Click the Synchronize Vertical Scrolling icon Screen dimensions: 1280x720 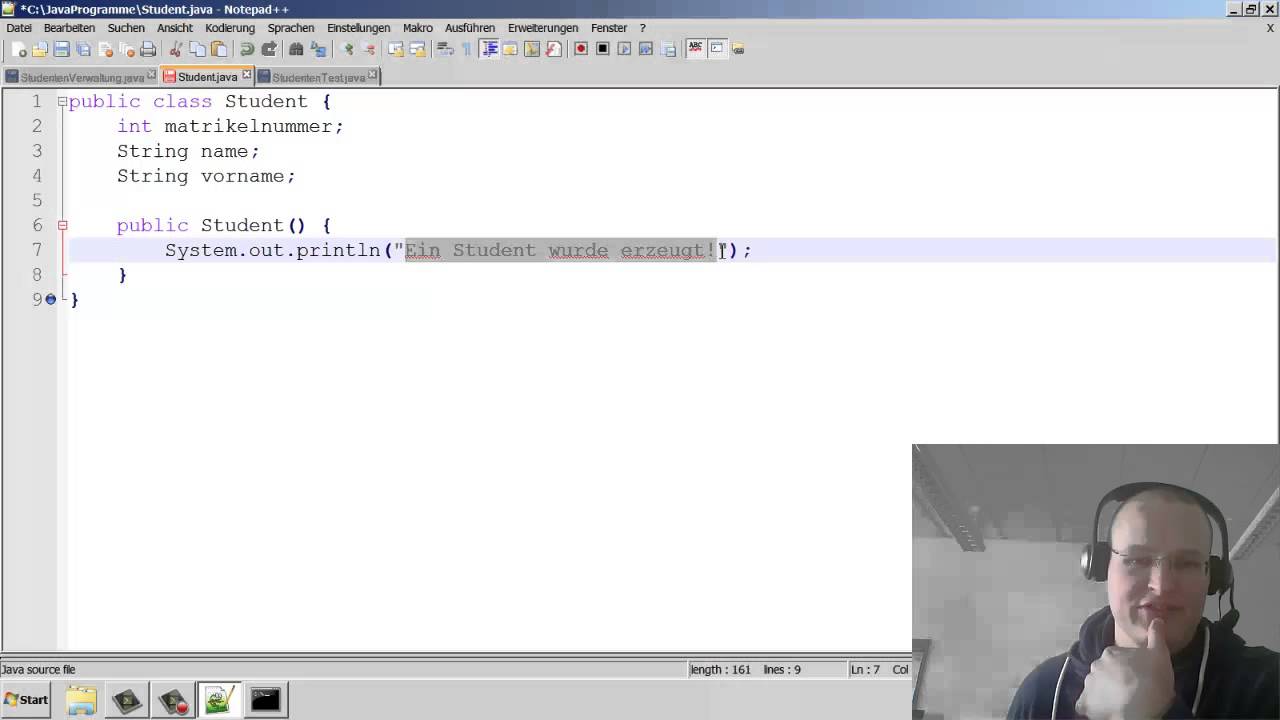click(395, 49)
